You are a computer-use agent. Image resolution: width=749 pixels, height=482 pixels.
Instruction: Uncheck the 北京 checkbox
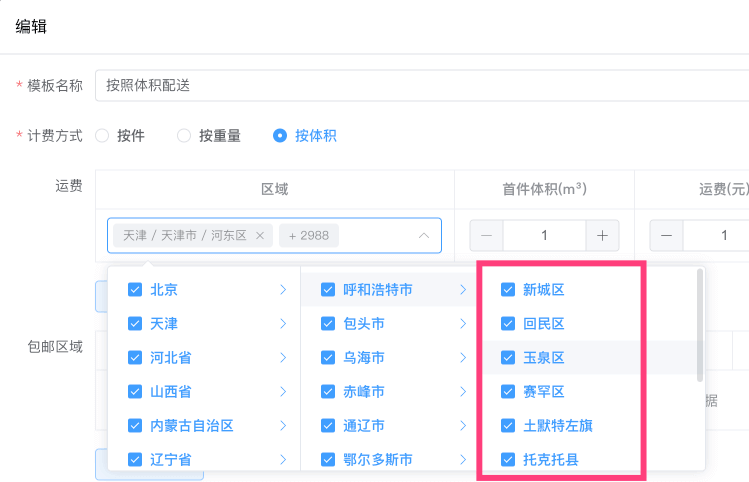coord(135,290)
